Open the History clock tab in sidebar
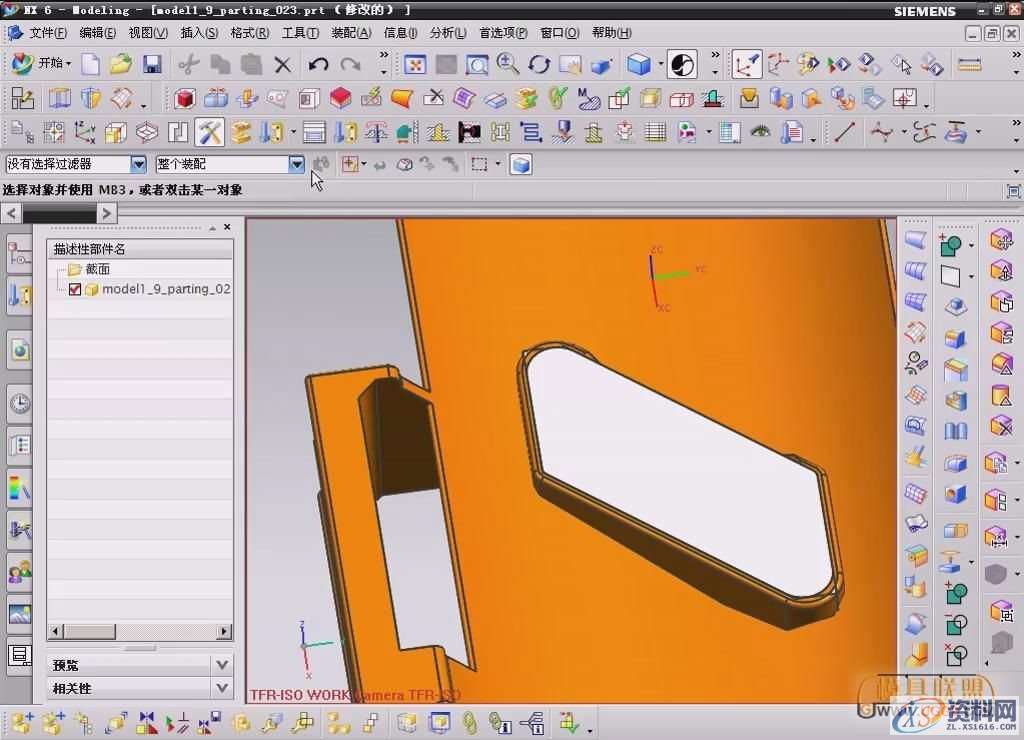 pos(19,404)
